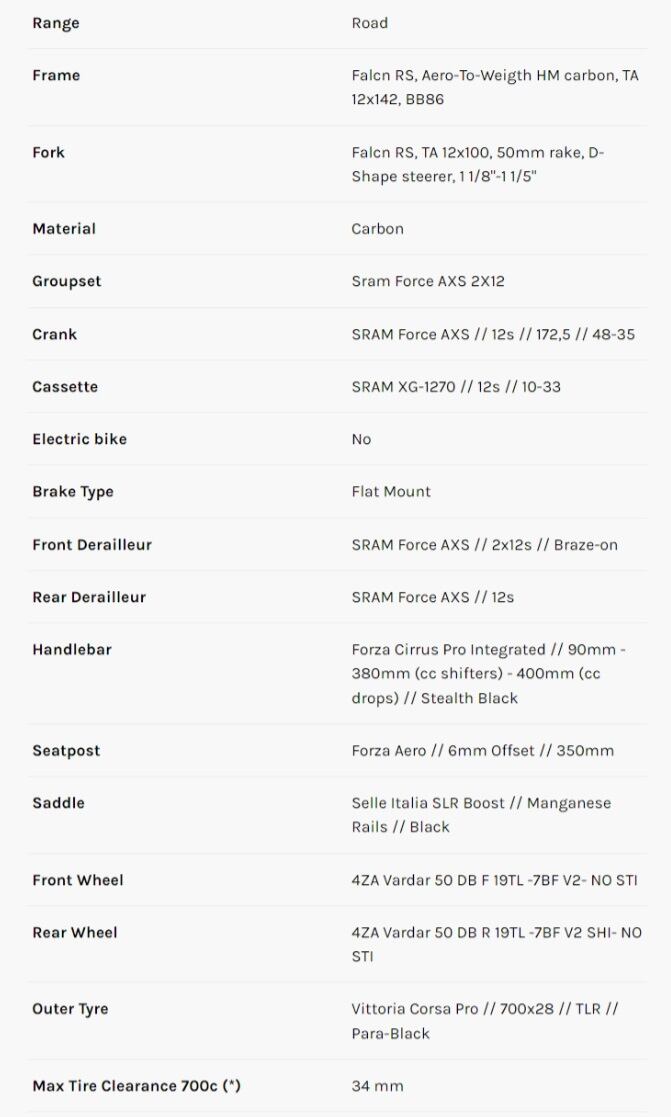The height and width of the screenshot is (1117, 671).
Task: Select the Flat Mount brake value
Action: (x=391, y=491)
